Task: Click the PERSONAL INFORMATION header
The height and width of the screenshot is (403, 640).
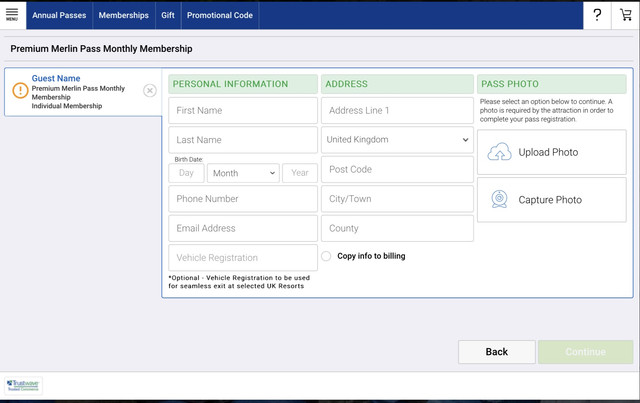Action: [x=243, y=84]
